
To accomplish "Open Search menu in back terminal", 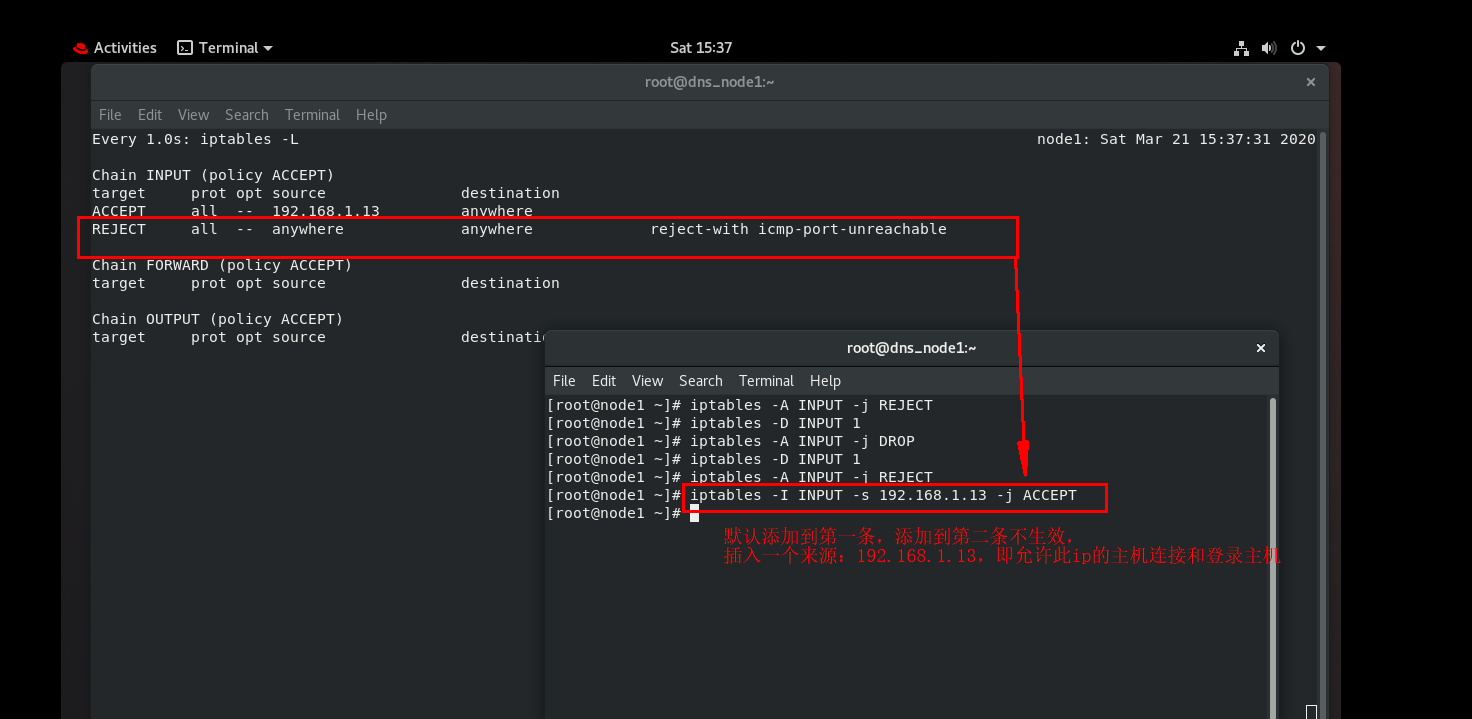I will (247, 115).
